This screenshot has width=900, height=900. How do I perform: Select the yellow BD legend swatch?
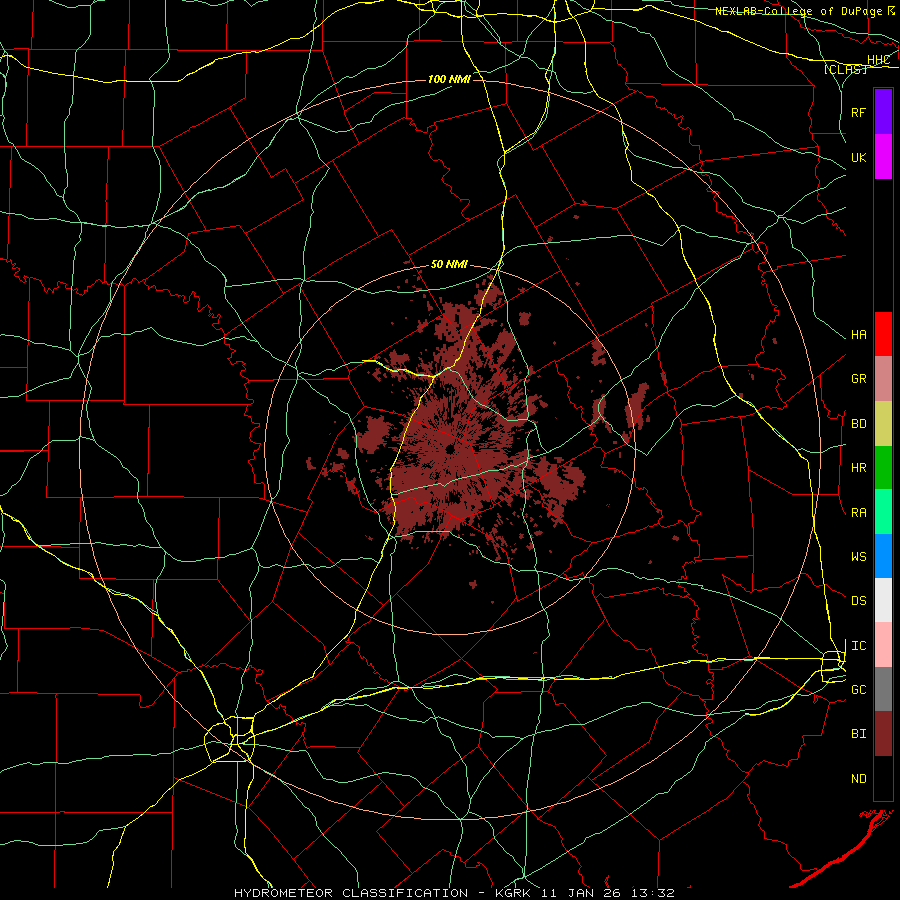coord(883,424)
